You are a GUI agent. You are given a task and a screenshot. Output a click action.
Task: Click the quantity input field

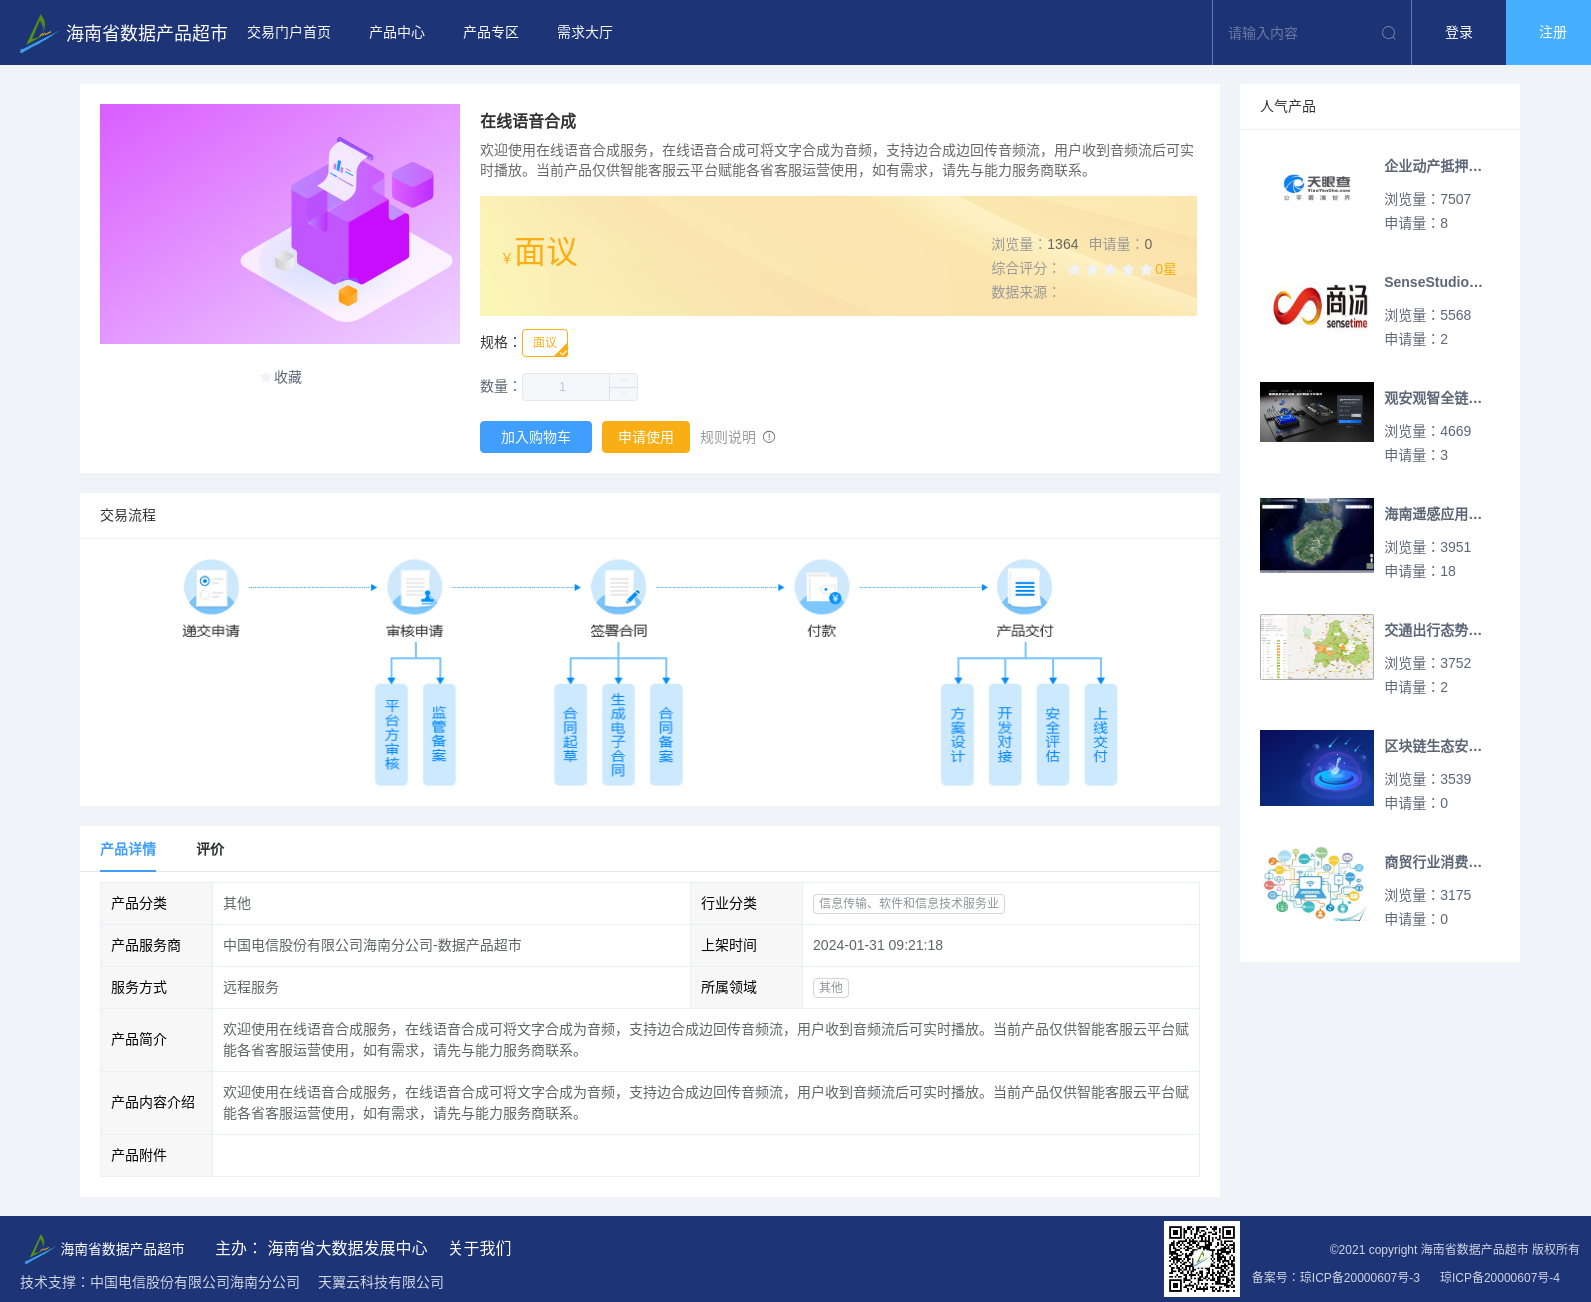click(565, 387)
